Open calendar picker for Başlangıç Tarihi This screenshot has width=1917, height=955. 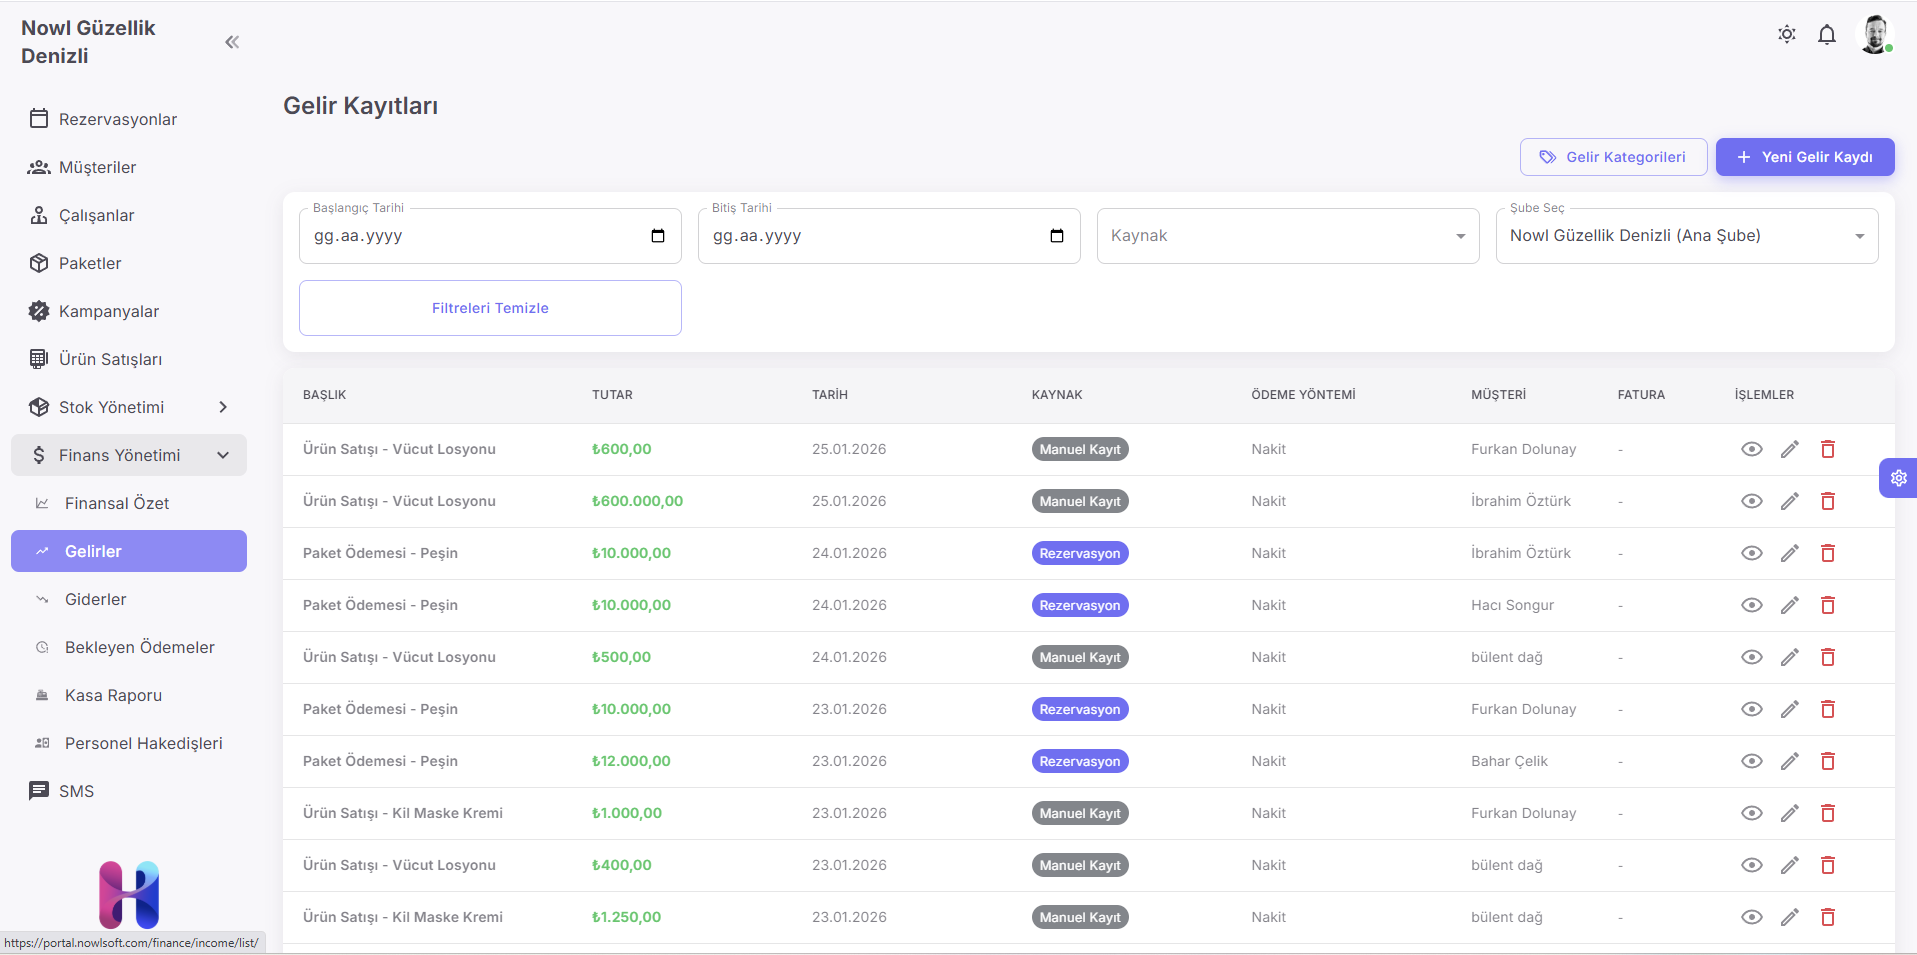click(658, 236)
